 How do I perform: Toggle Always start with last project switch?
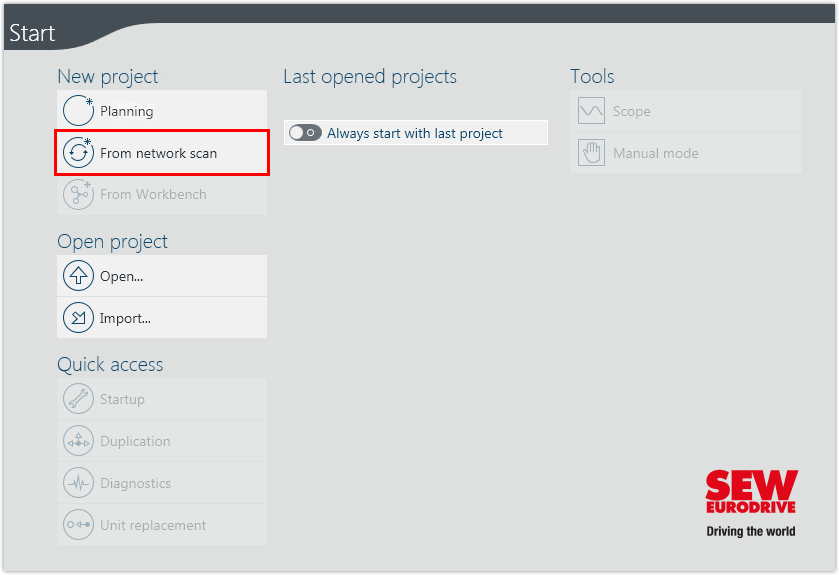click(305, 133)
